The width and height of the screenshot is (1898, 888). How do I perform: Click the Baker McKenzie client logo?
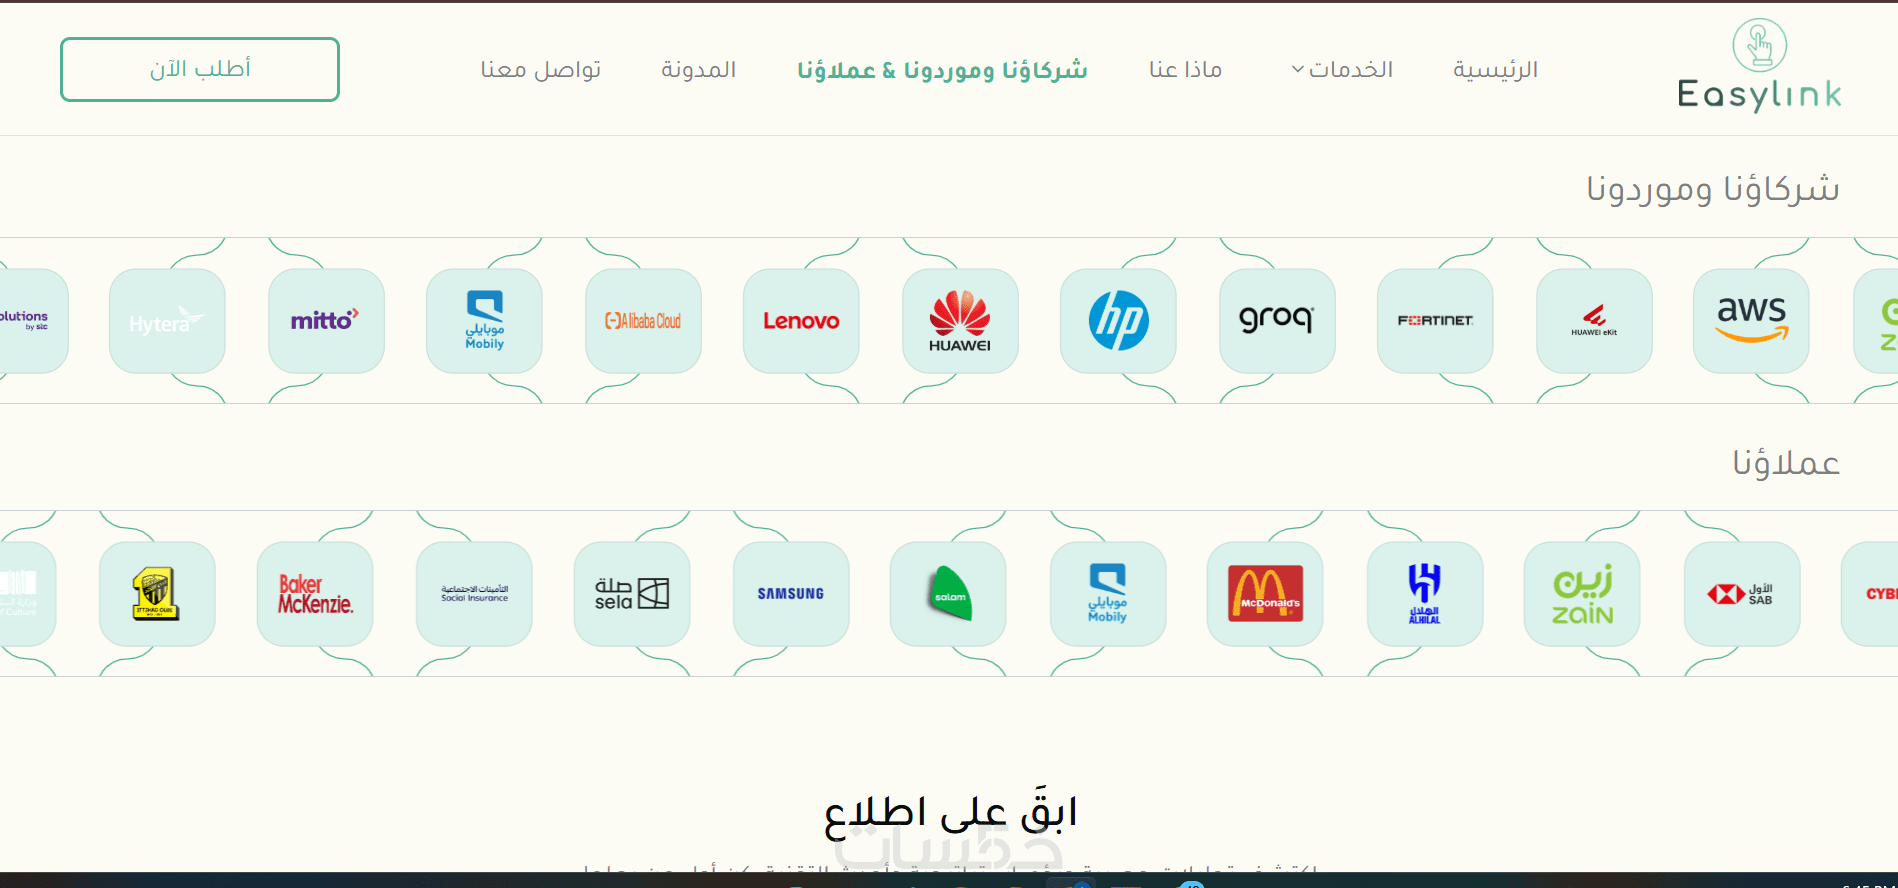[x=315, y=594]
